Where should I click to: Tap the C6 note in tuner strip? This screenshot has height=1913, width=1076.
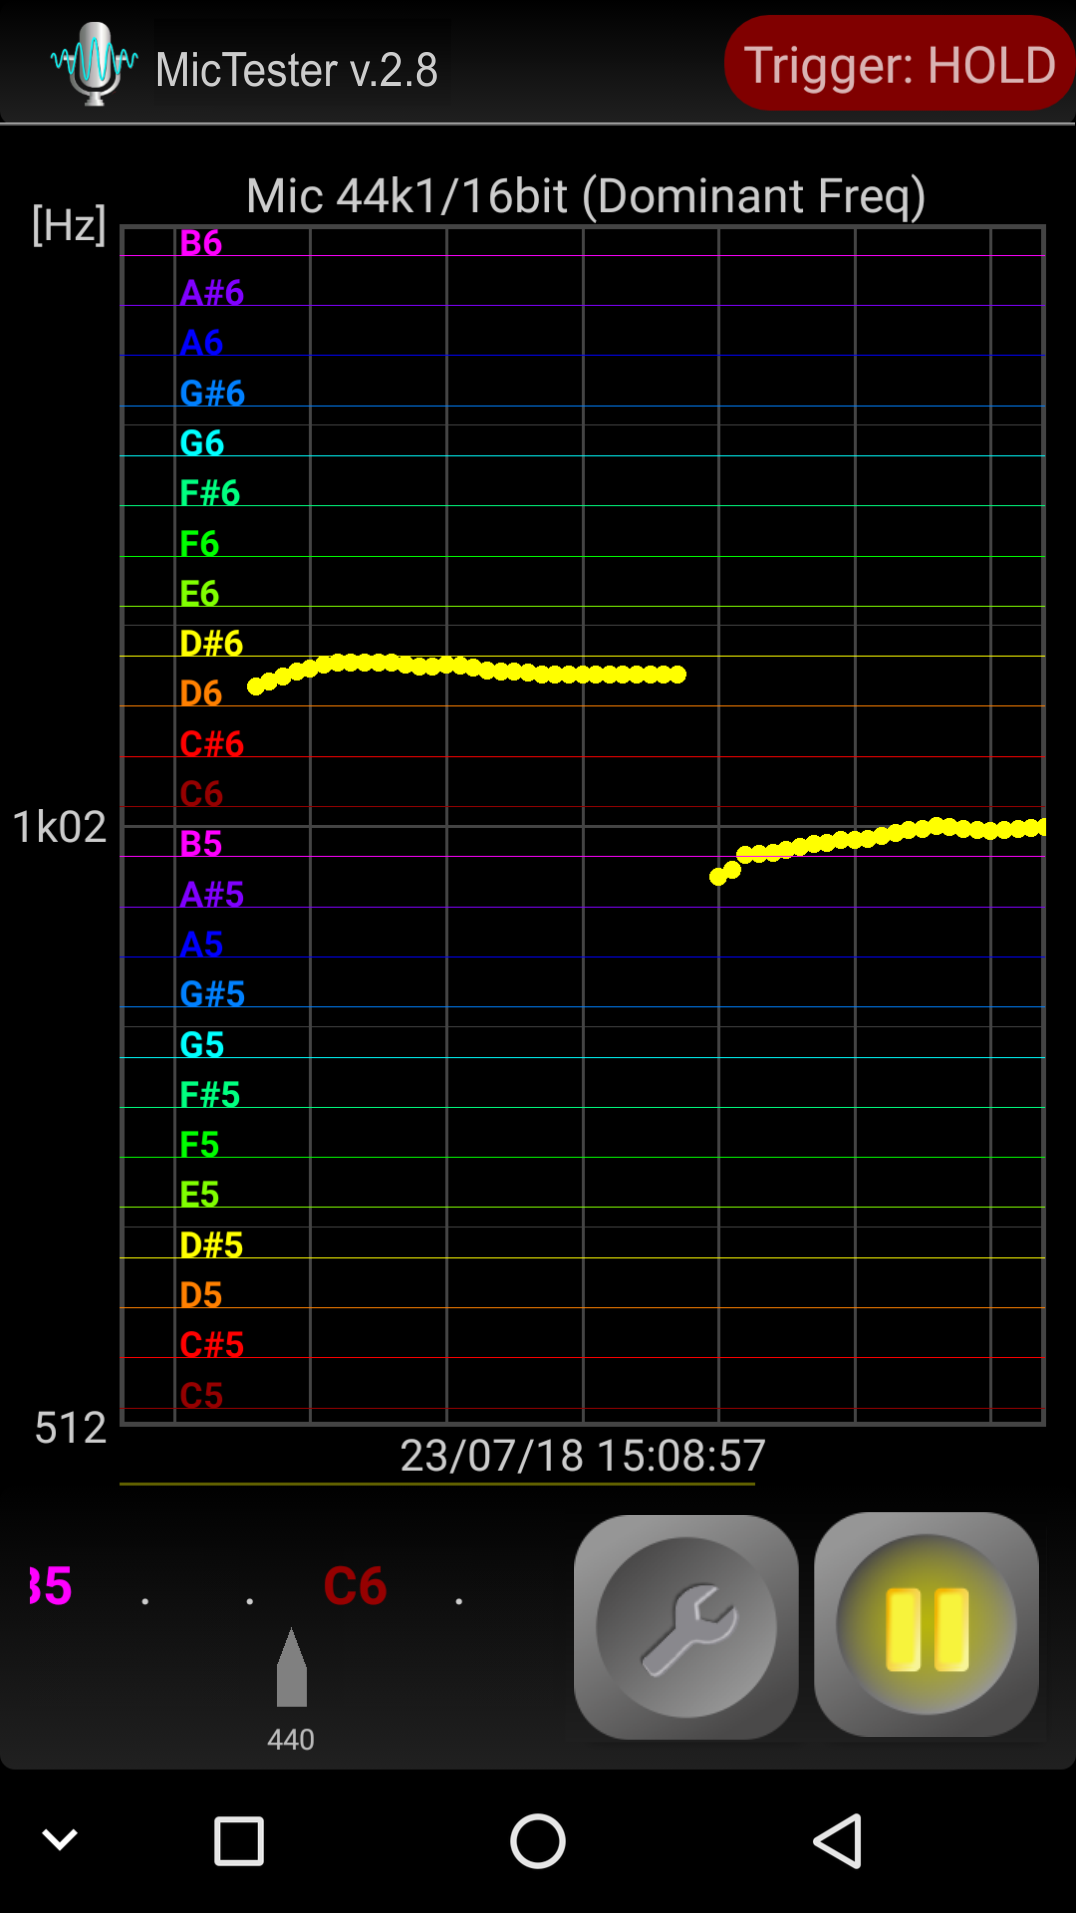355,1586
